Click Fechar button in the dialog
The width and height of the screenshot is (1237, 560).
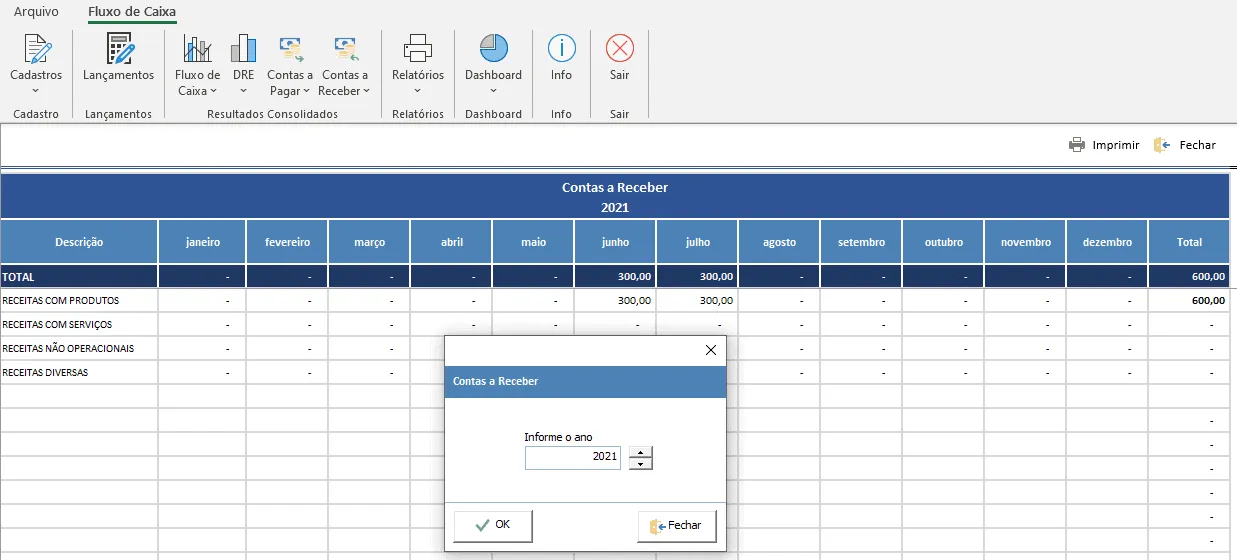tap(677, 525)
